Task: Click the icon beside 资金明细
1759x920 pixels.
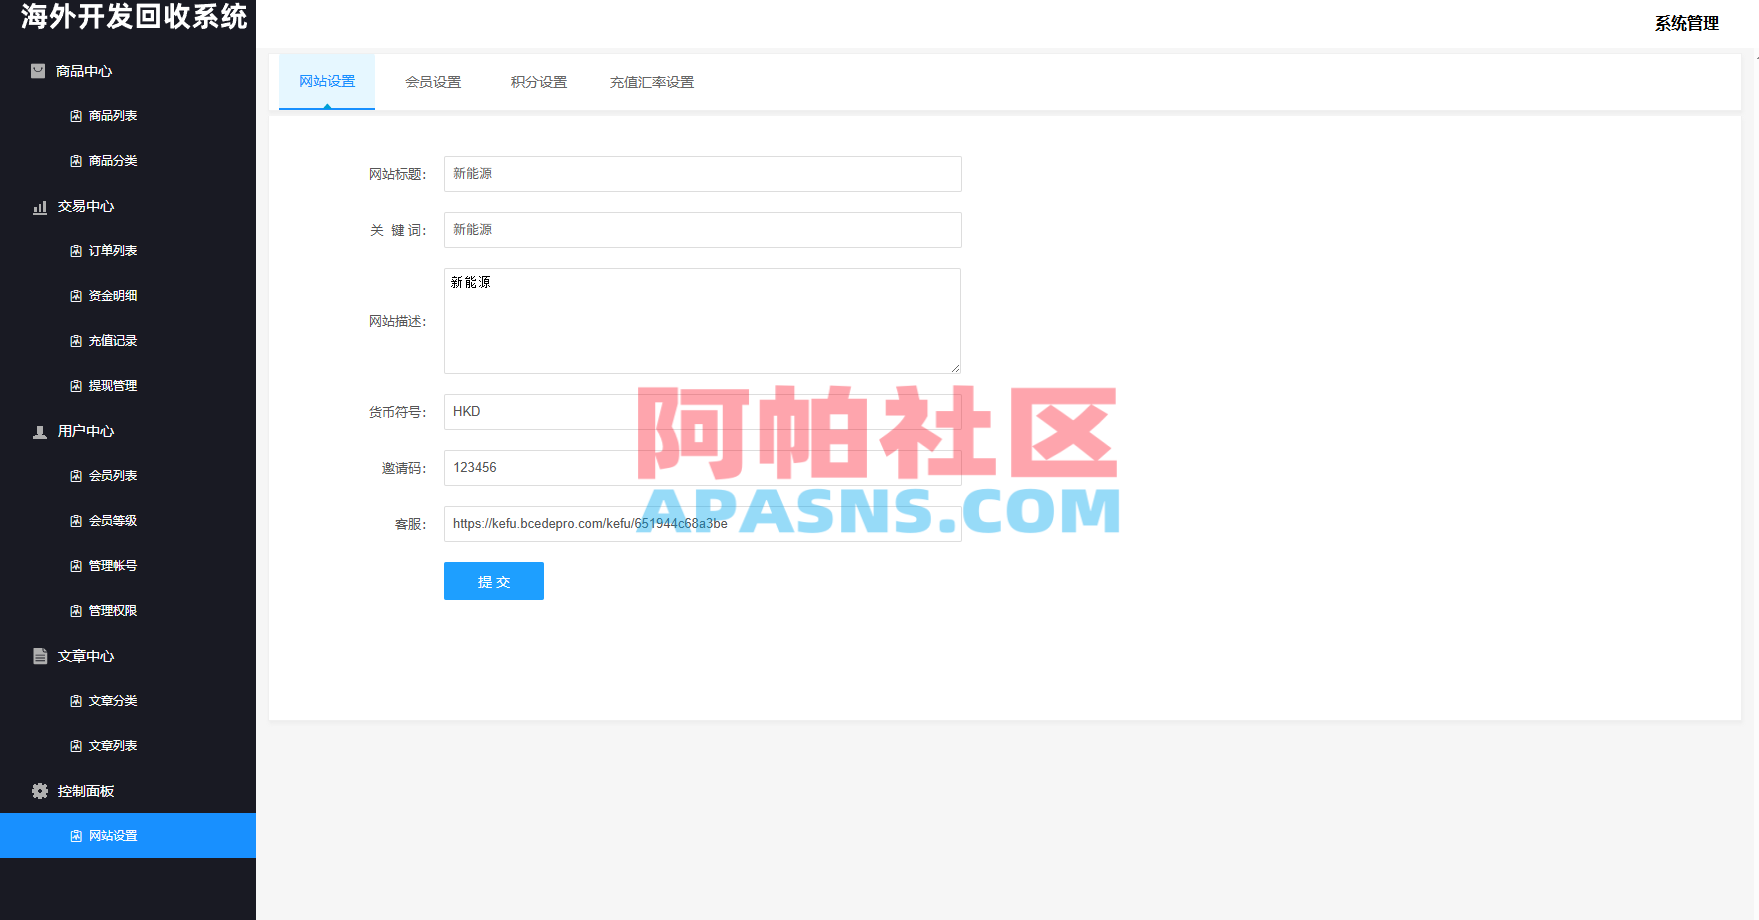Action: pos(76,296)
